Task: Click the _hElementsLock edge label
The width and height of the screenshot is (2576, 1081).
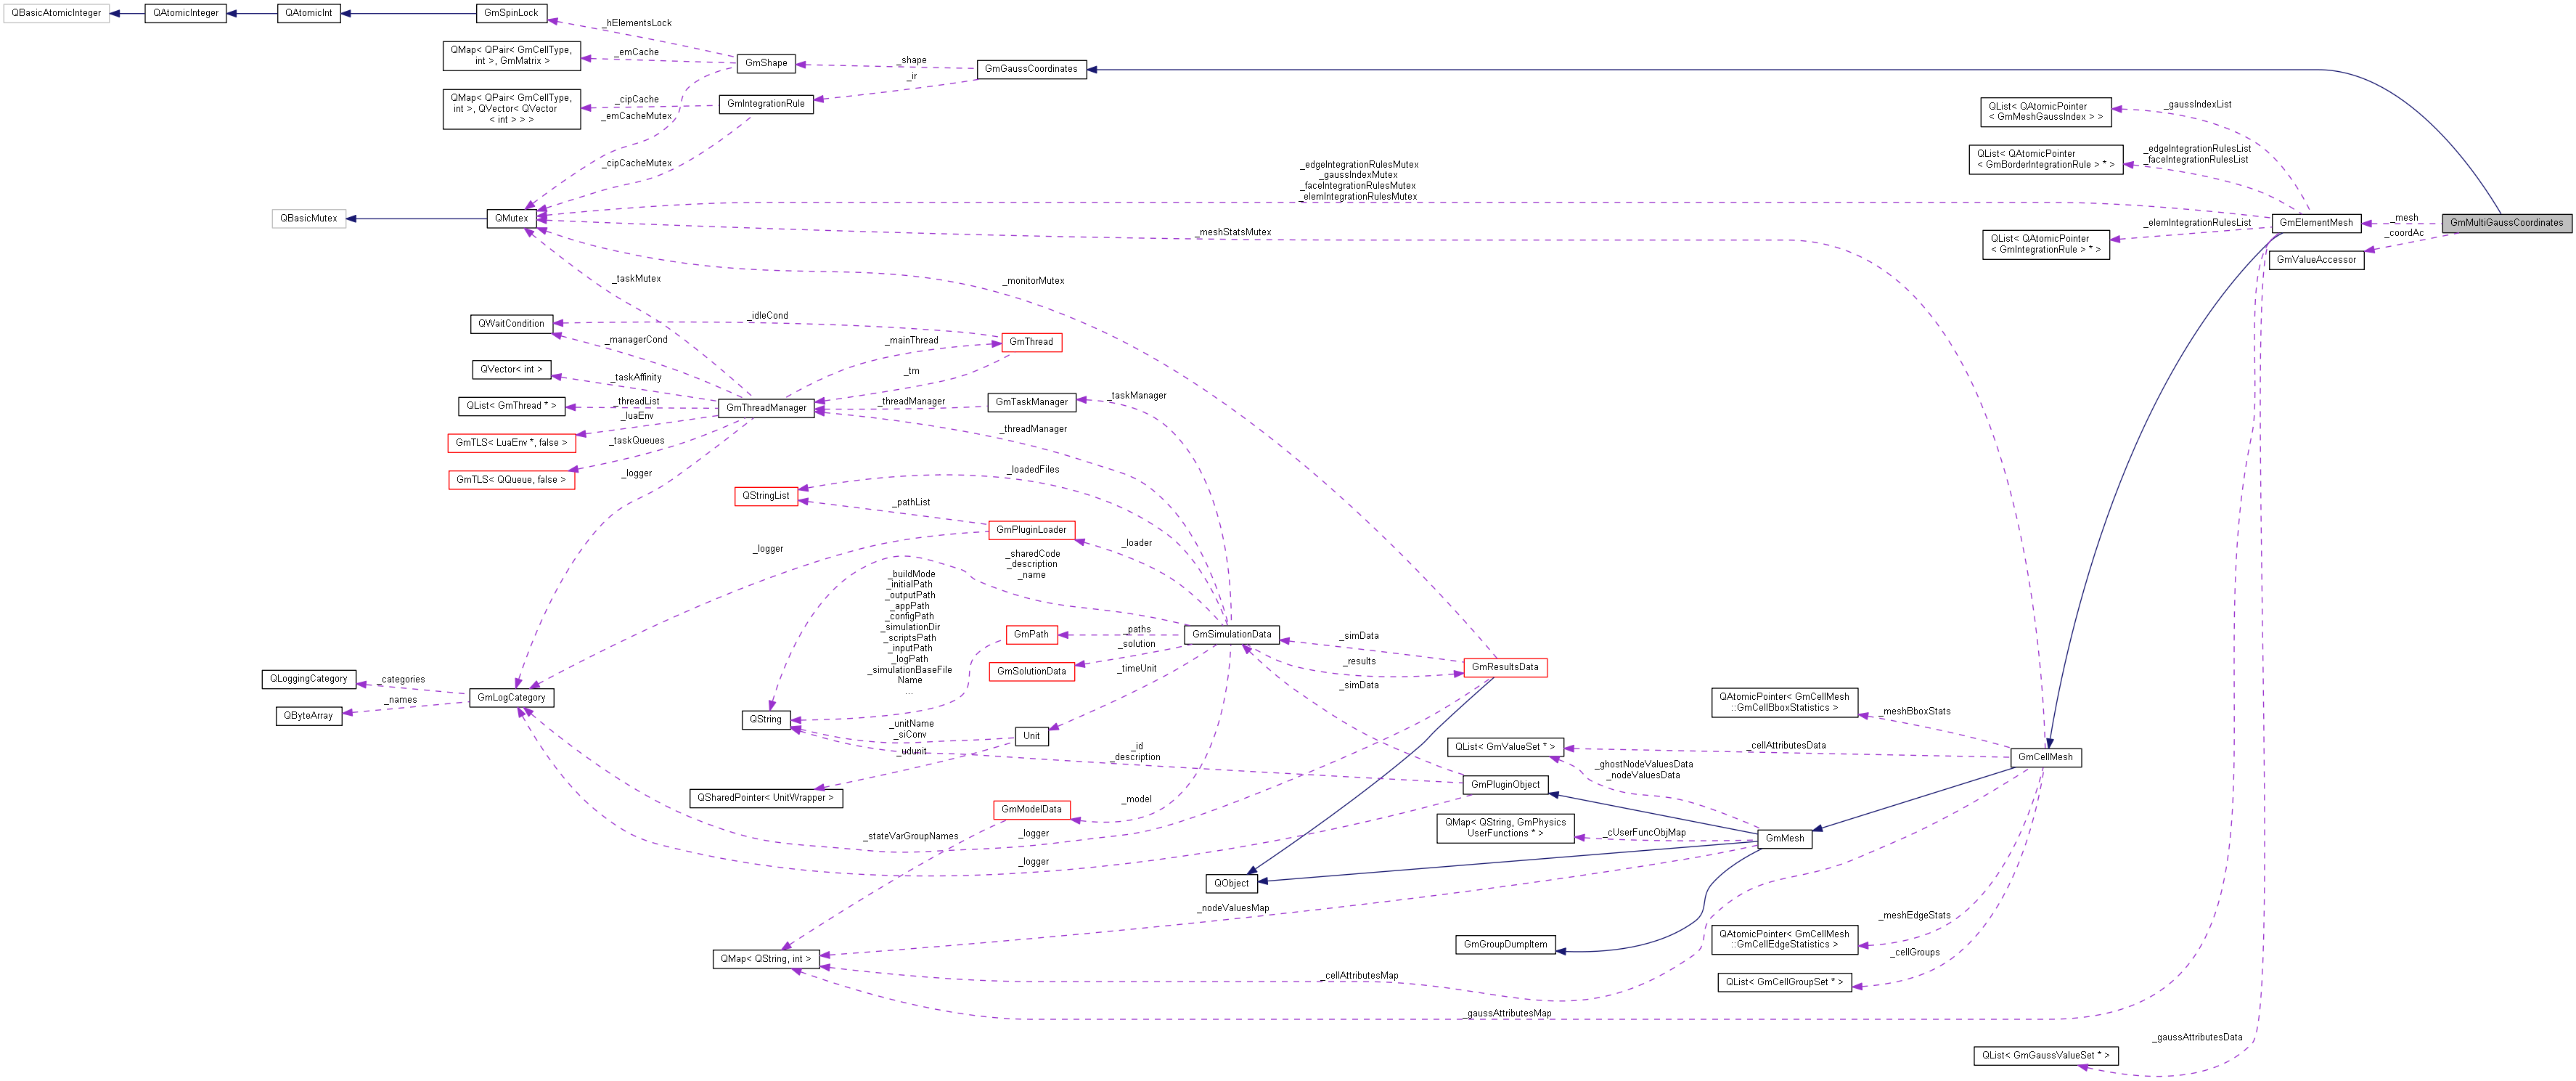Action: click(638, 23)
